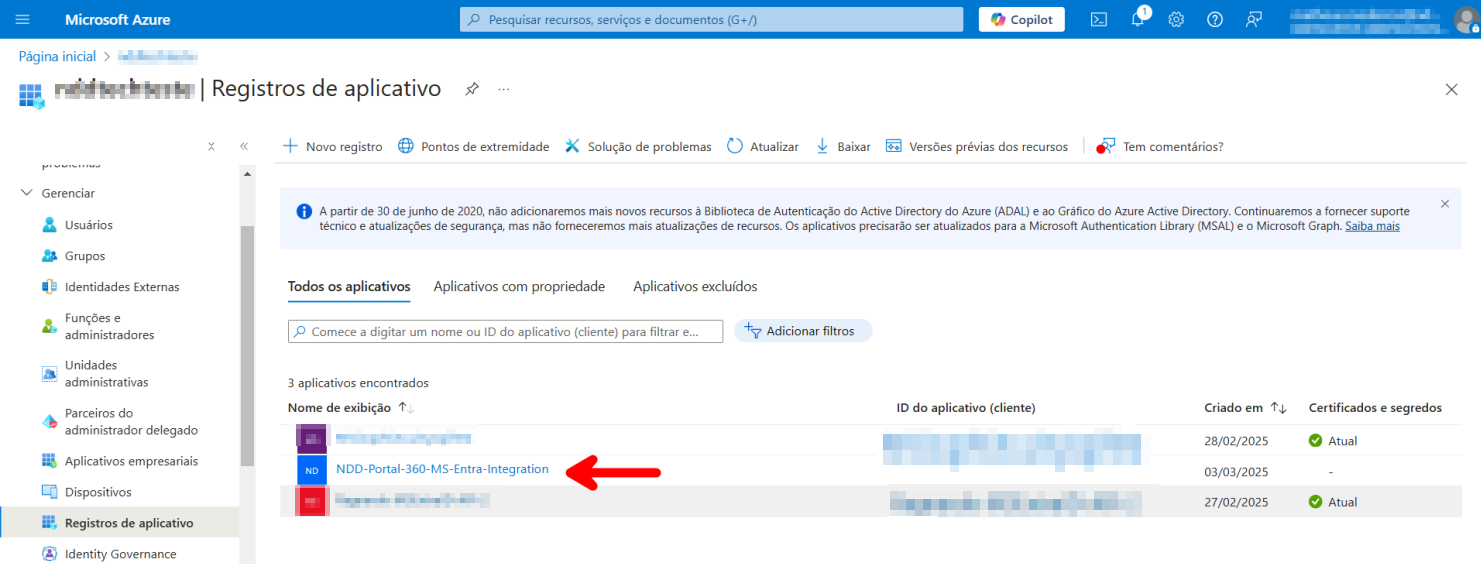Screen dimensions: 1482x564
Task: Click Atualizar to refresh the list
Action: pos(762,146)
